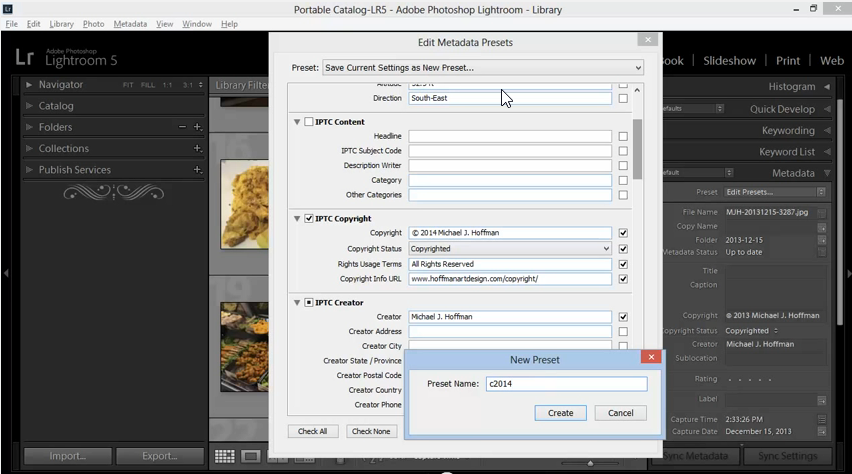
Task: Click the Rights Usage Terms input field
Action: (x=510, y=264)
